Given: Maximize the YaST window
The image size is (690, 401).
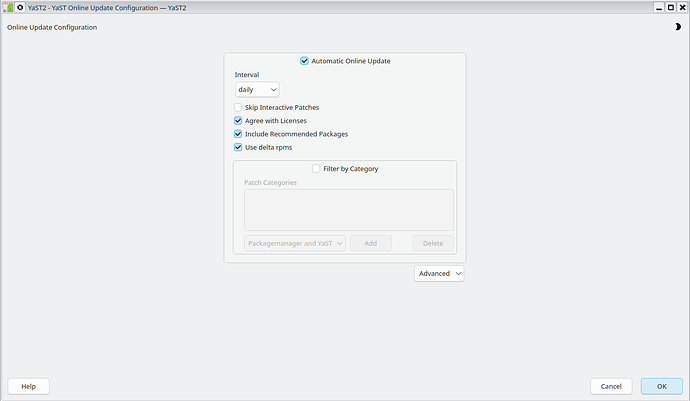Looking at the screenshot, I should click(x=670, y=7).
